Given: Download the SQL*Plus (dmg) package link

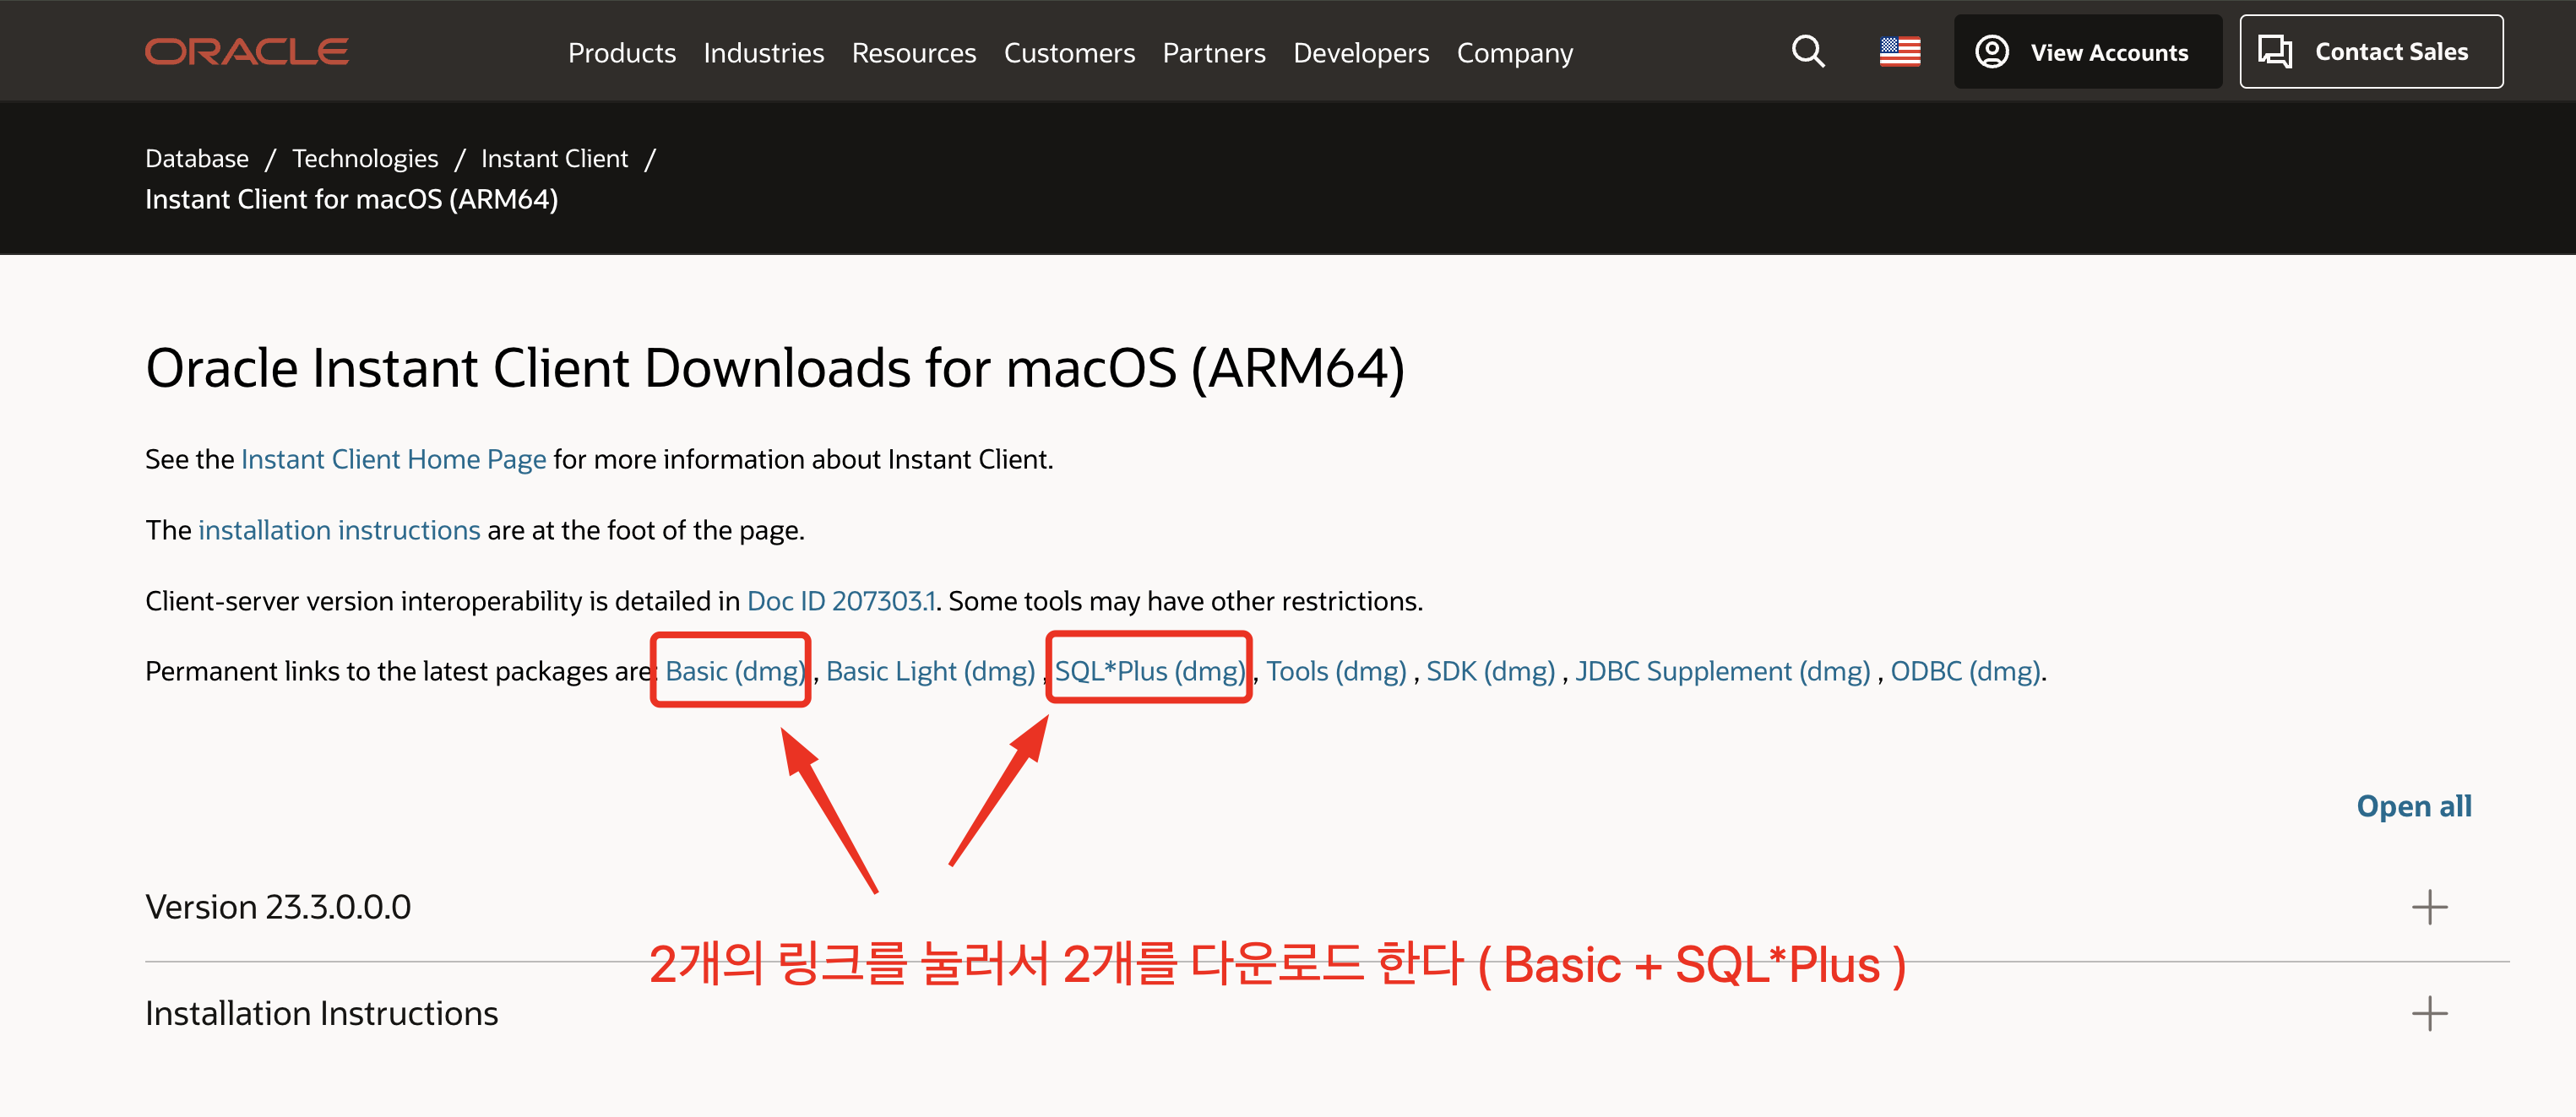Looking at the screenshot, I should (x=1150, y=671).
